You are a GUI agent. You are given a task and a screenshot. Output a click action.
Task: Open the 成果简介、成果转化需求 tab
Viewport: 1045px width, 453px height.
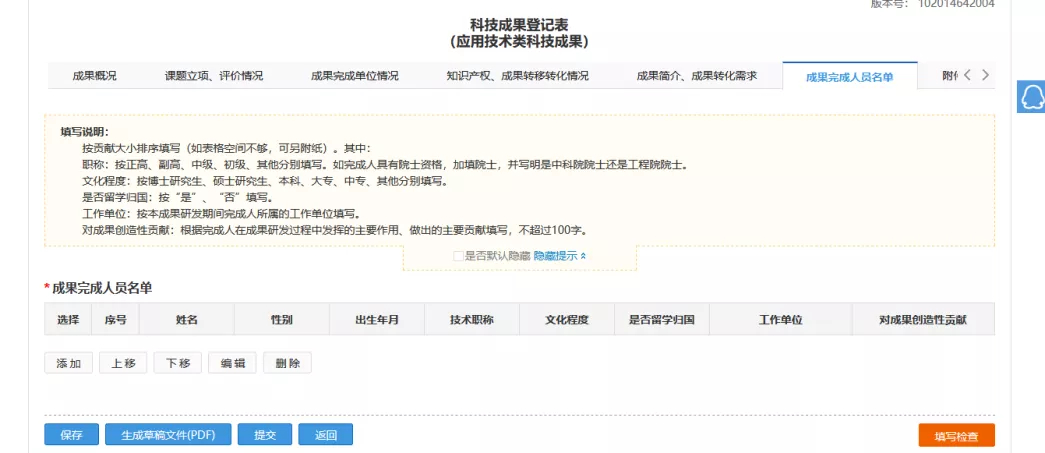697,76
